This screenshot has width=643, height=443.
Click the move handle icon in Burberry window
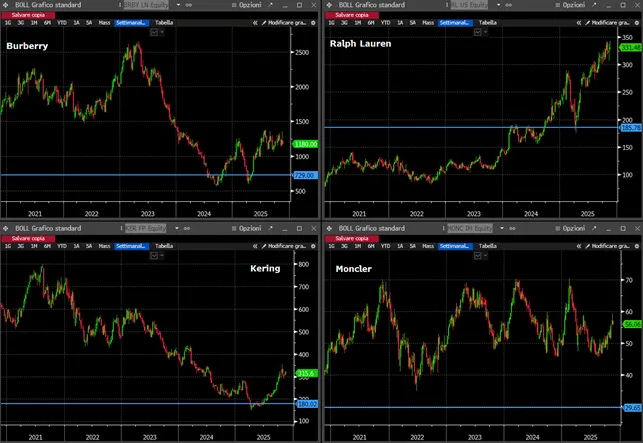(x=6, y=5)
